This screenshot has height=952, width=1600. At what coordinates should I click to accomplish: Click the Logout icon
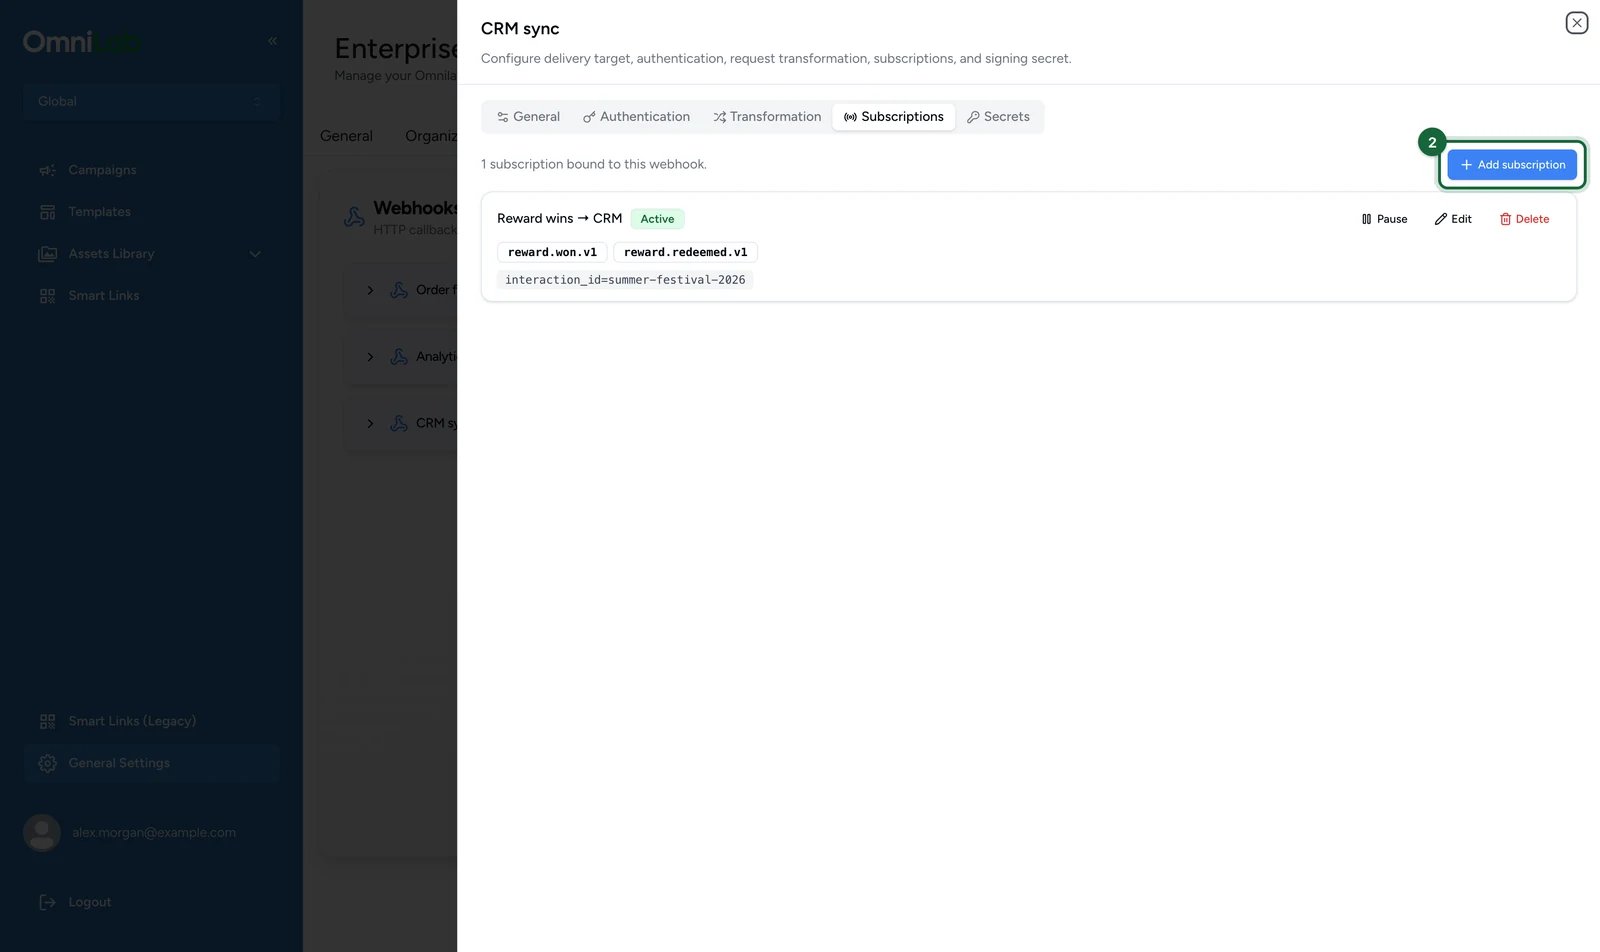coord(47,902)
